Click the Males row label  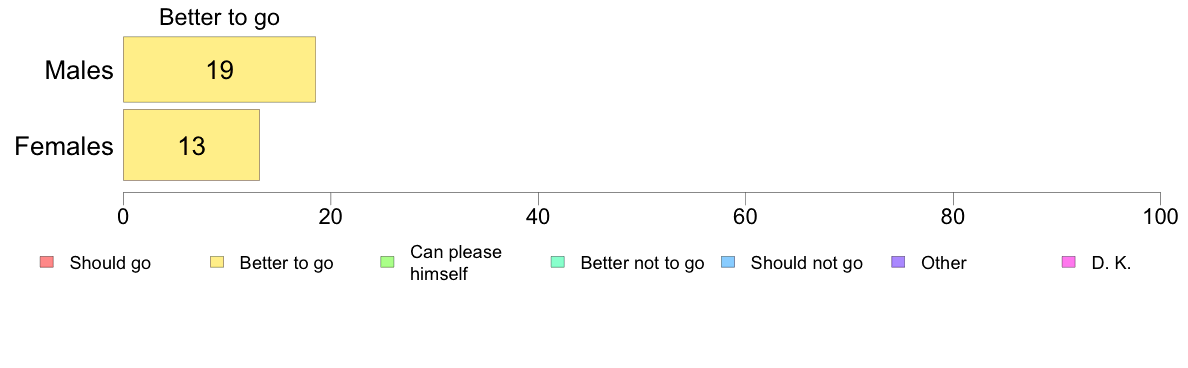[79, 70]
